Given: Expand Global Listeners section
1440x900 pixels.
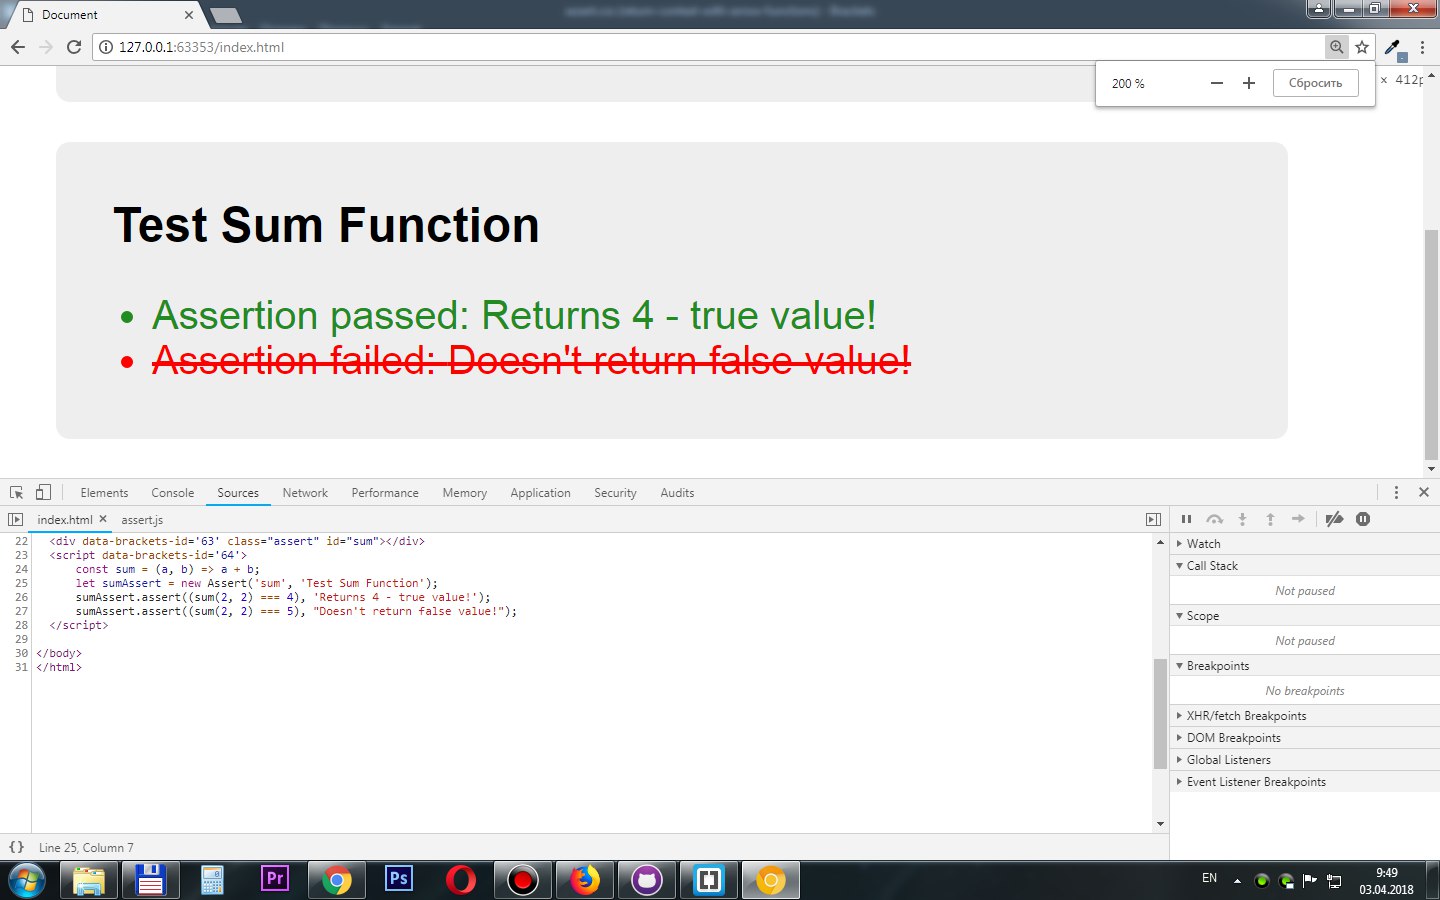Looking at the screenshot, I should (x=1305, y=760).
